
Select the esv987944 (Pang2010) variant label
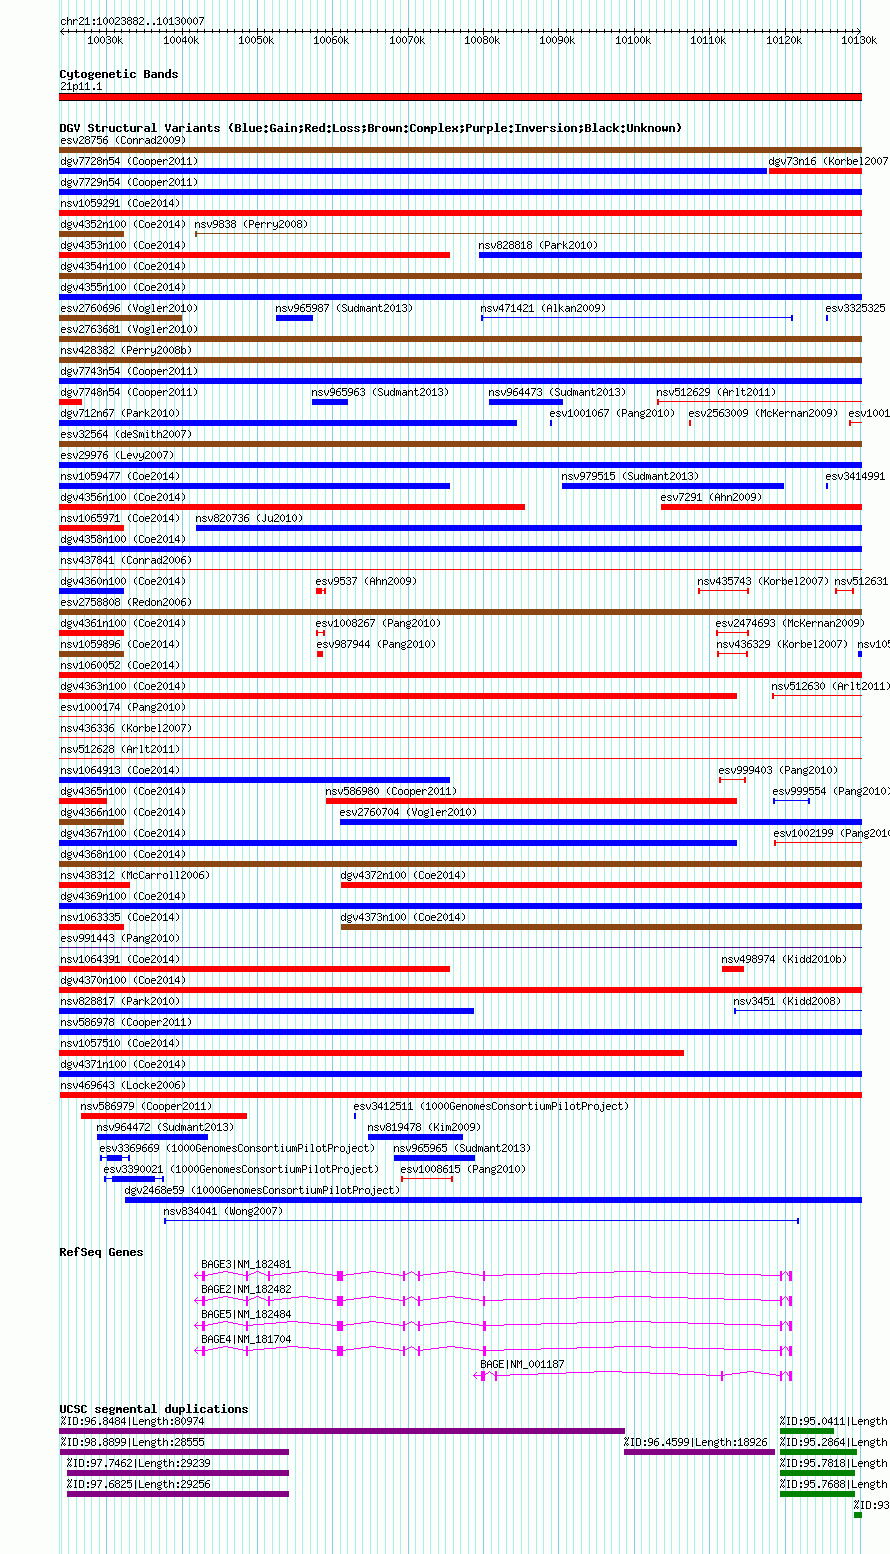[x=376, y=645]
